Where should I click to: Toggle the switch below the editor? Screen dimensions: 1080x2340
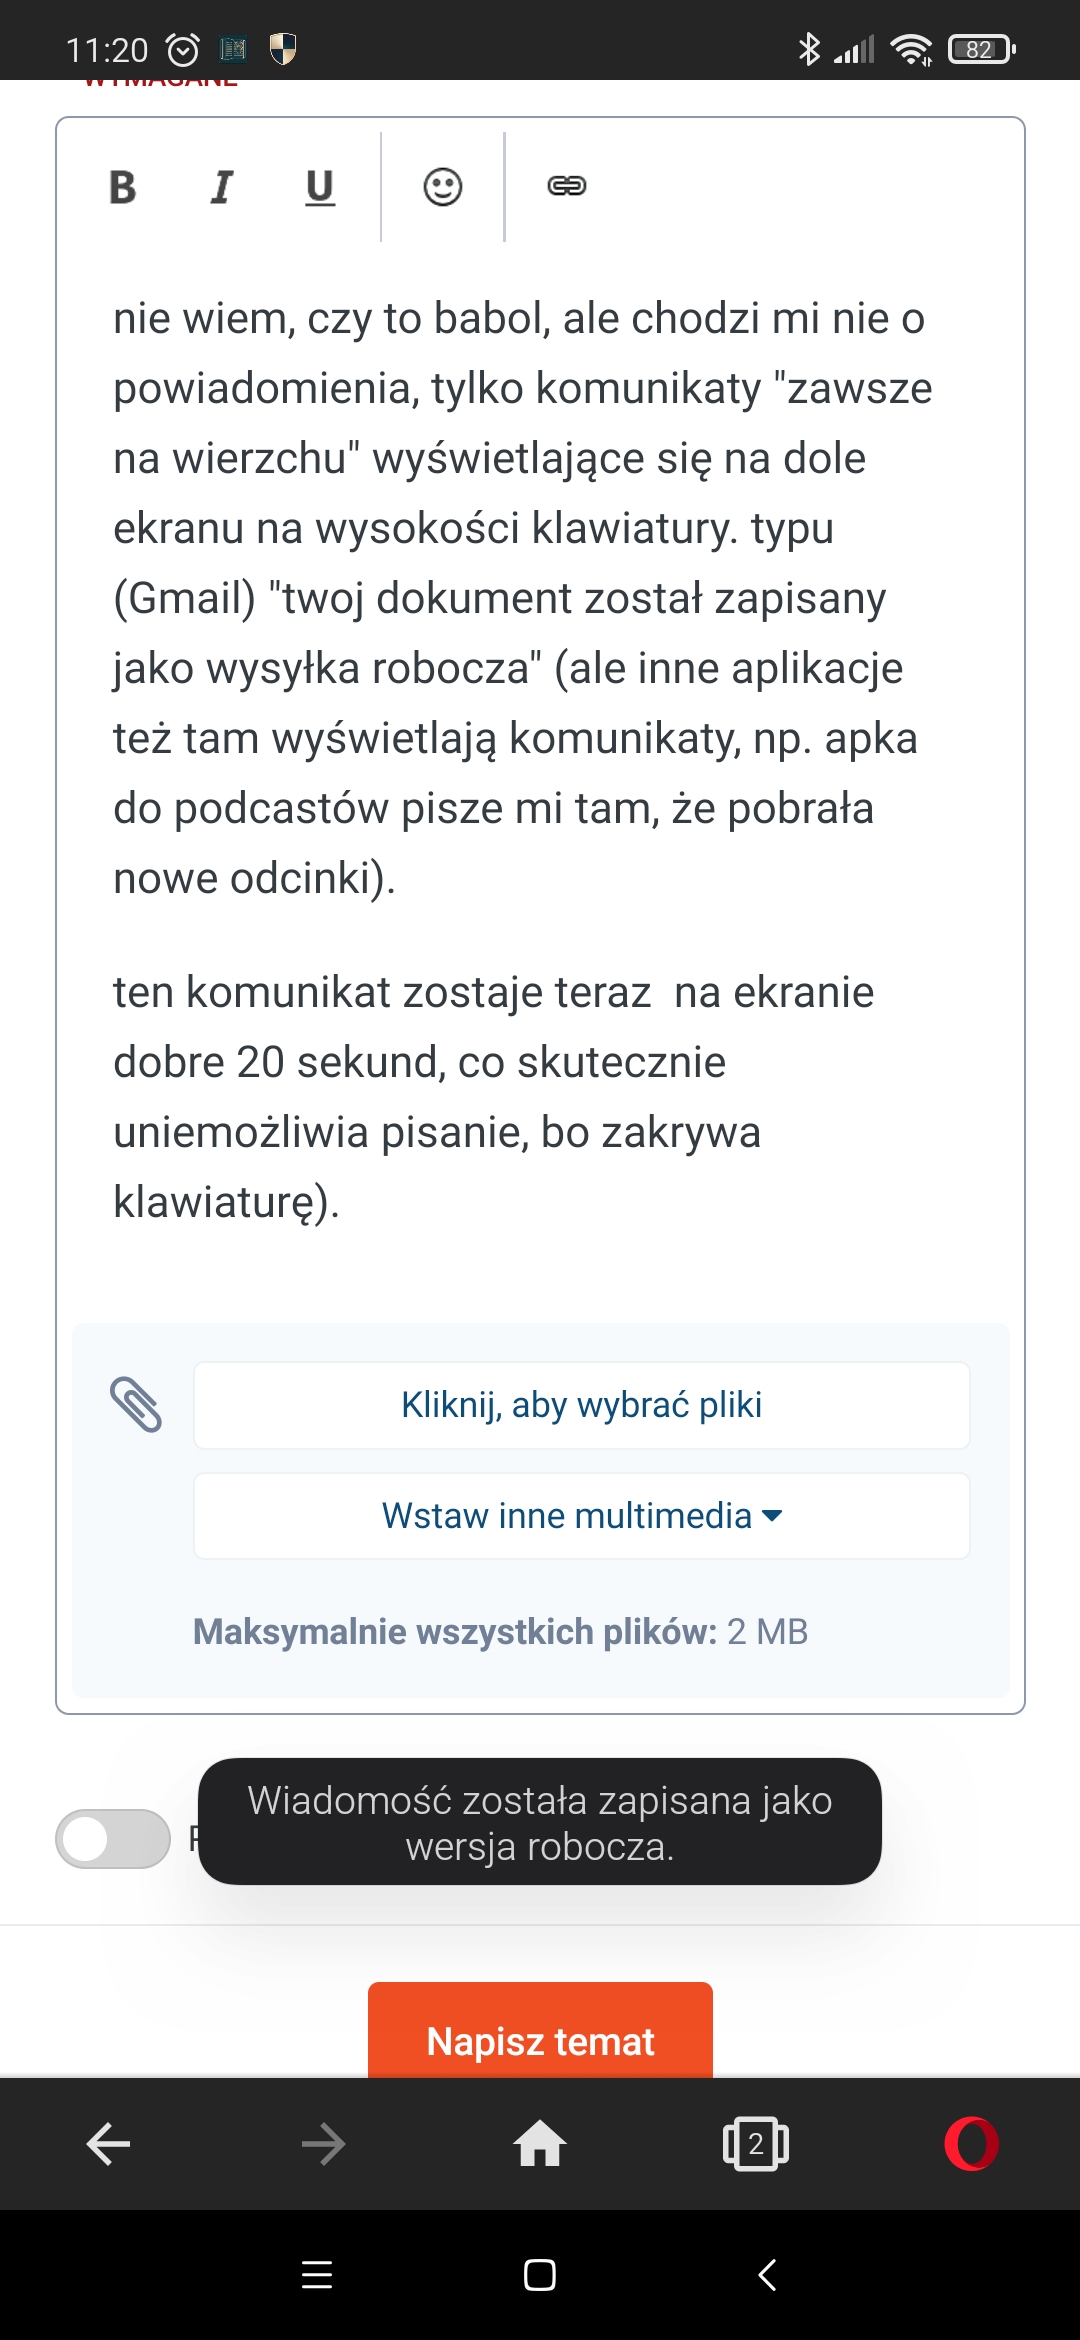click(x=113, y=1839)
